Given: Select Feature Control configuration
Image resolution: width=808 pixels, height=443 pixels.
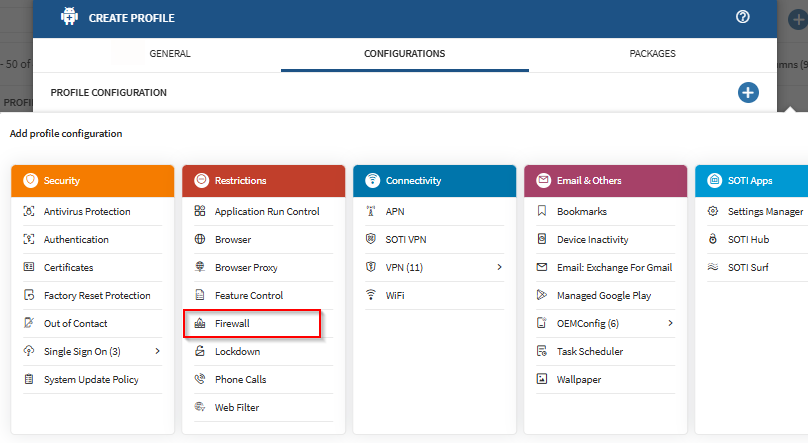Looking at the screenshot, I should 248,296.
